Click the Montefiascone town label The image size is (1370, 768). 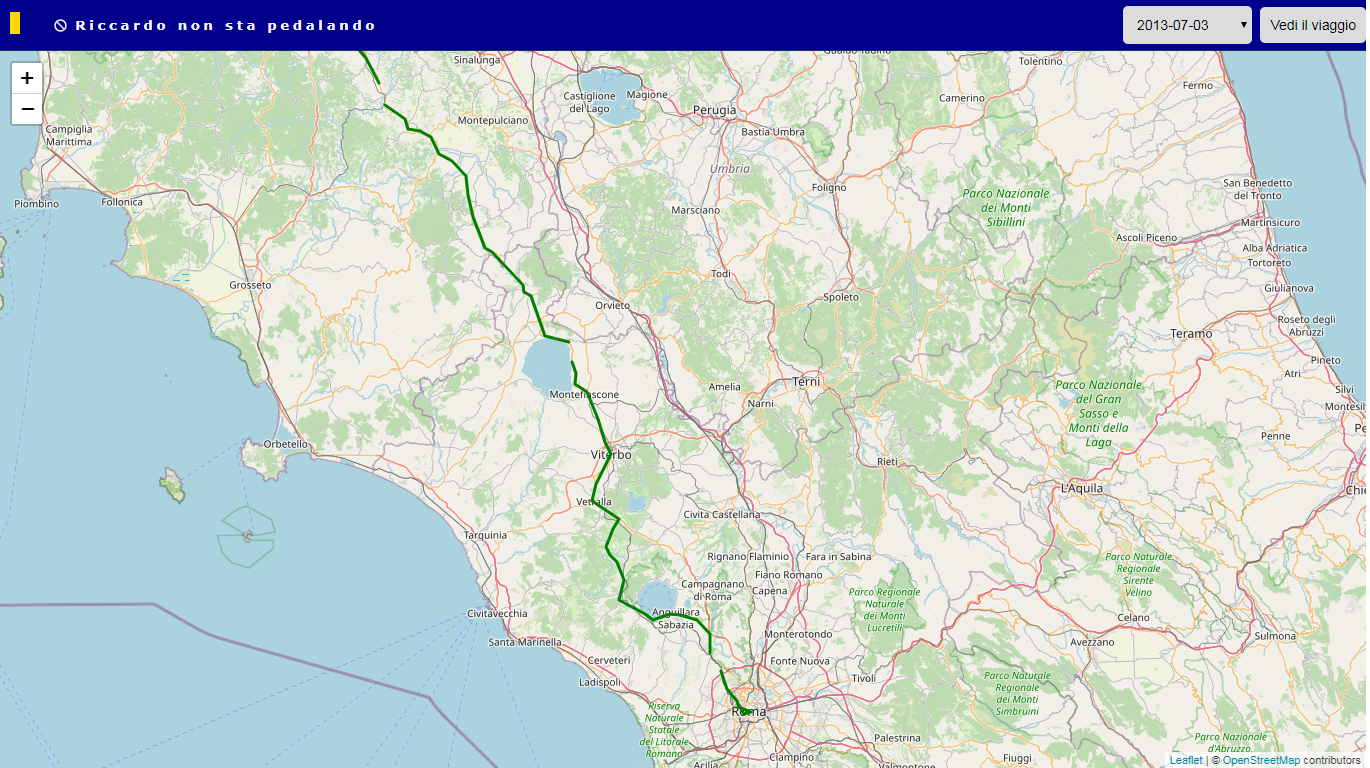coord(584,395)
